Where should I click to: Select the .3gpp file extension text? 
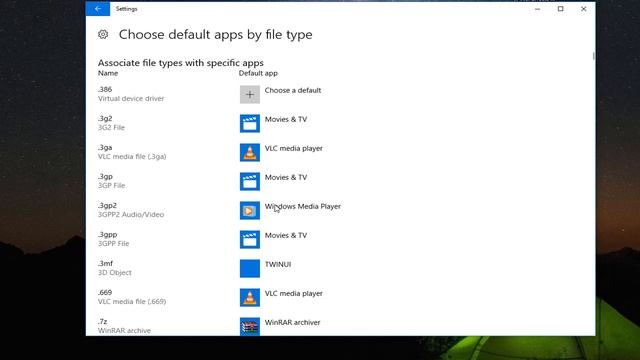tap(107, 234)
